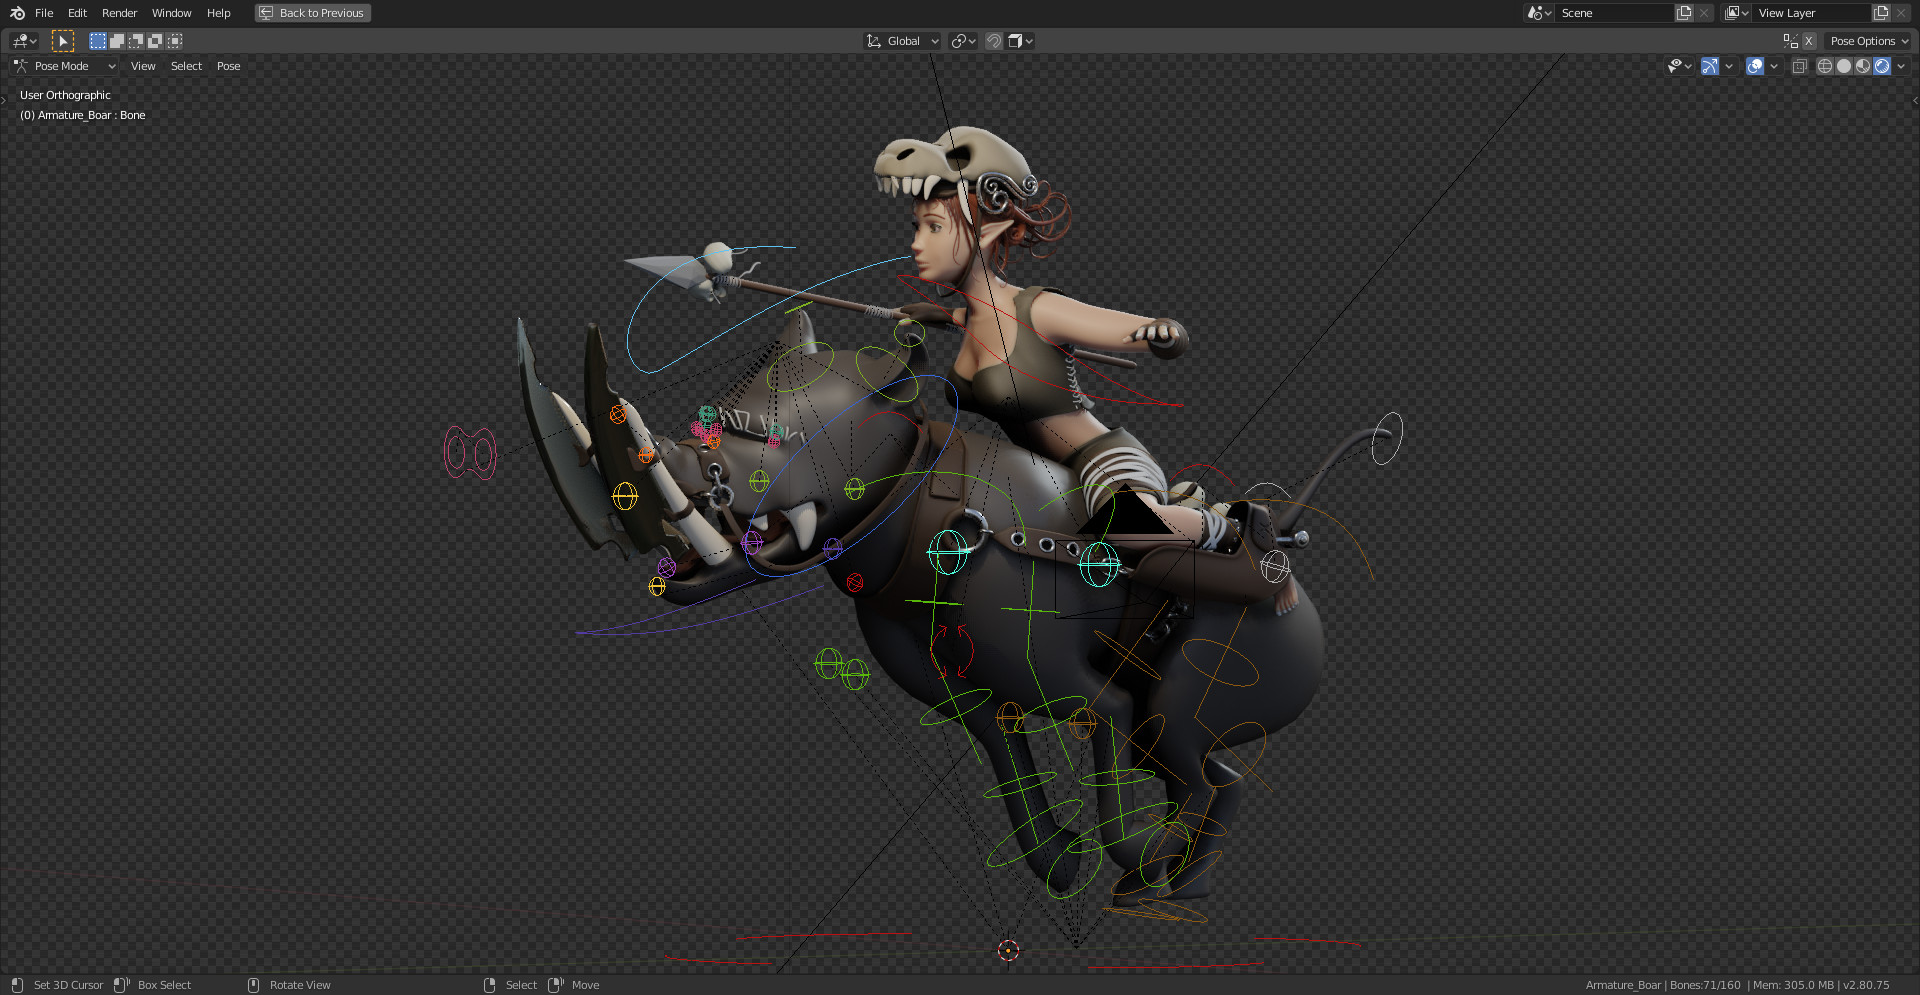
Task: Expand the left toolbar arrow
Action: coord(4,100)
